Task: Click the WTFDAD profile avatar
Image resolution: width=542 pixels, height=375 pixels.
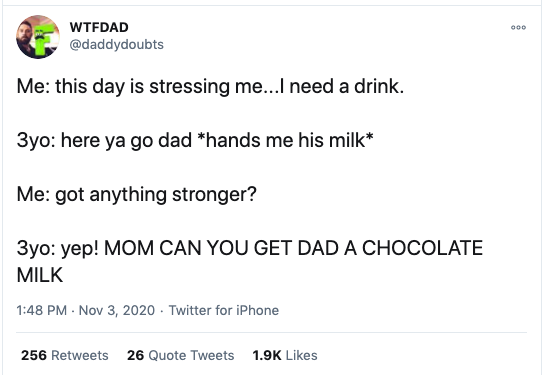Action: click(38, 37)
